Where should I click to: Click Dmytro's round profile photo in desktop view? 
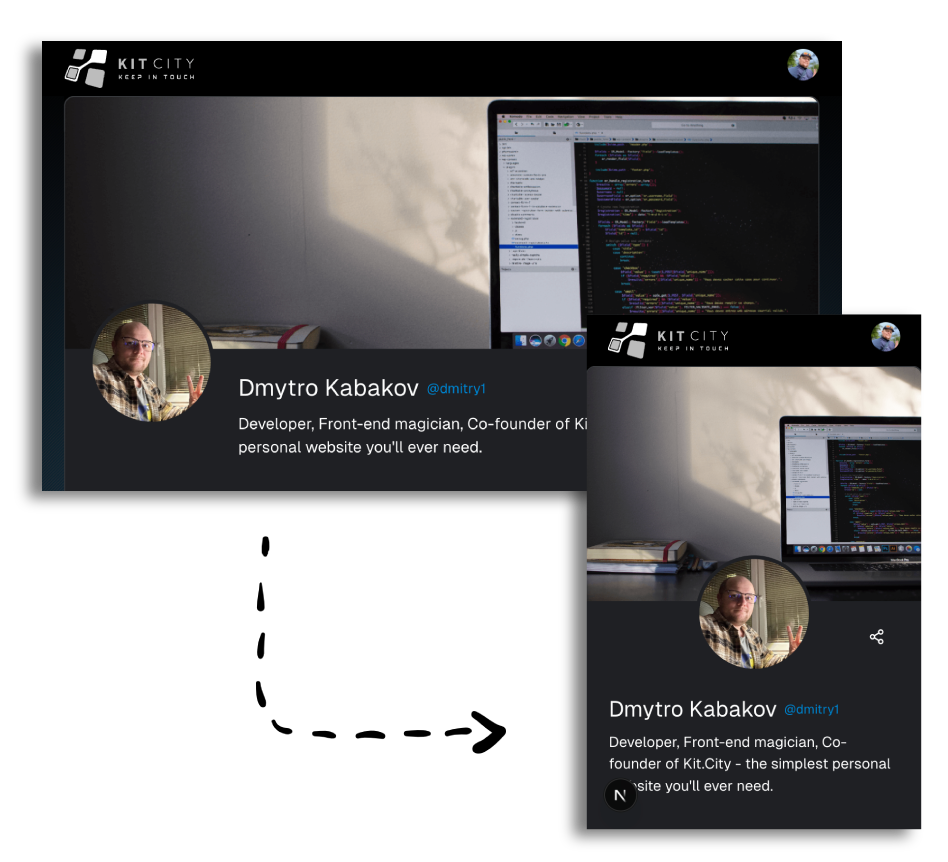point(151,362)
